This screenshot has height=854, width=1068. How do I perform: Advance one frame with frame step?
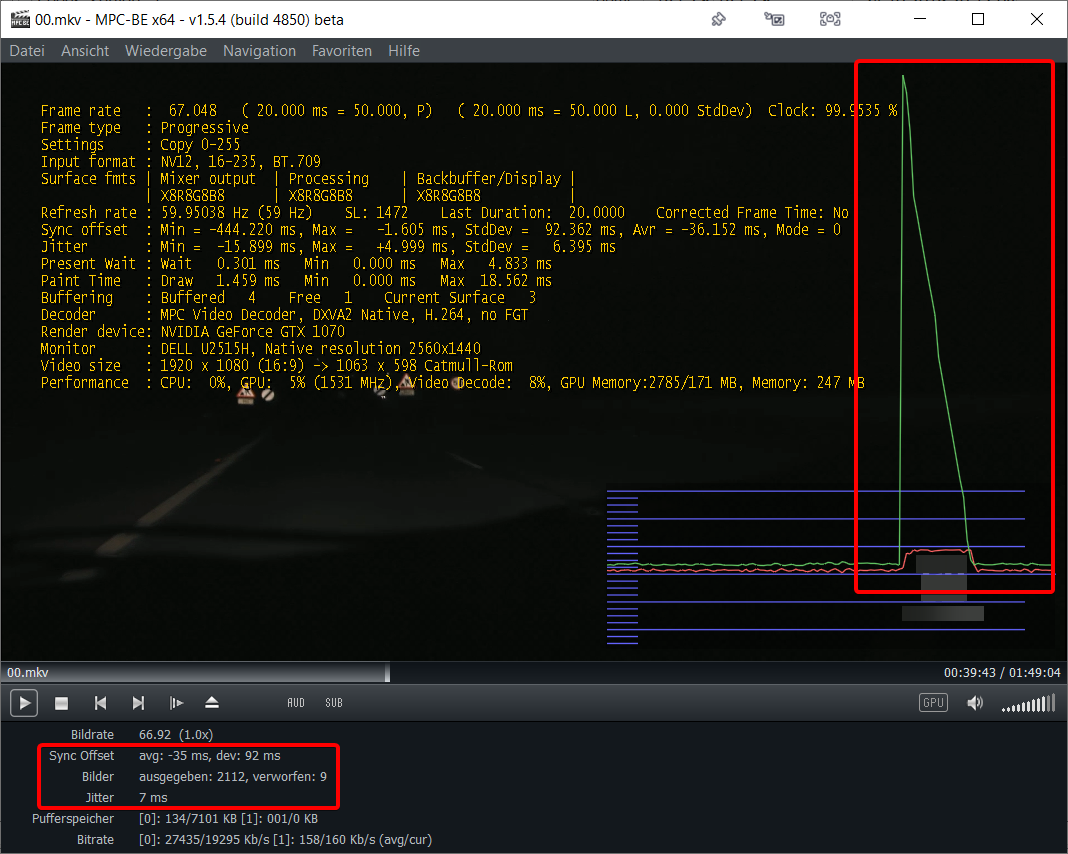(x=176, y=703)
